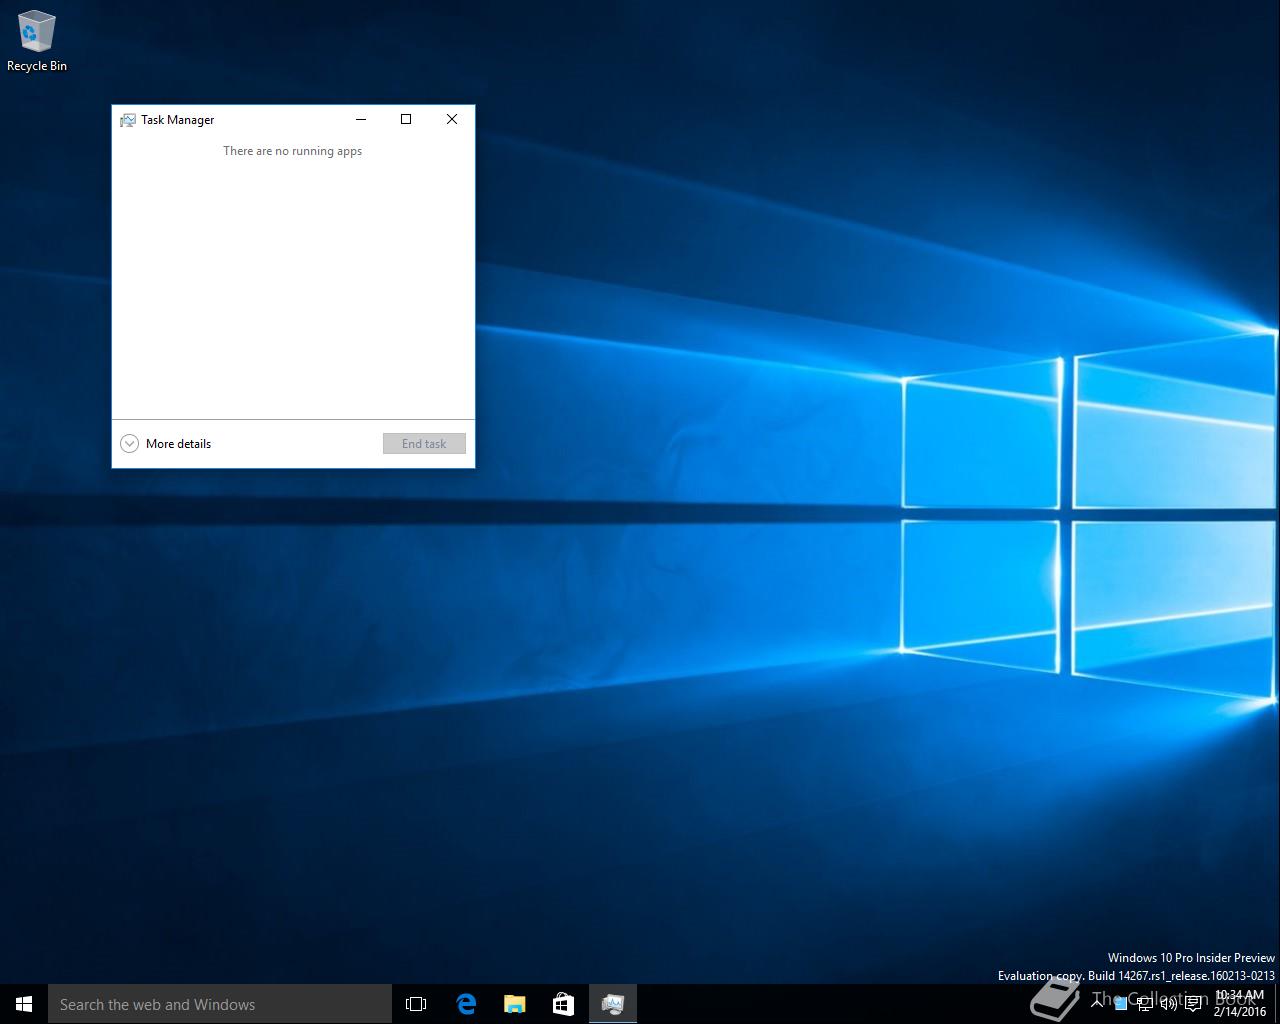Open the Store app from taskbar
Viewport: 1280px width, 1024px height.
click(563, 1004)
